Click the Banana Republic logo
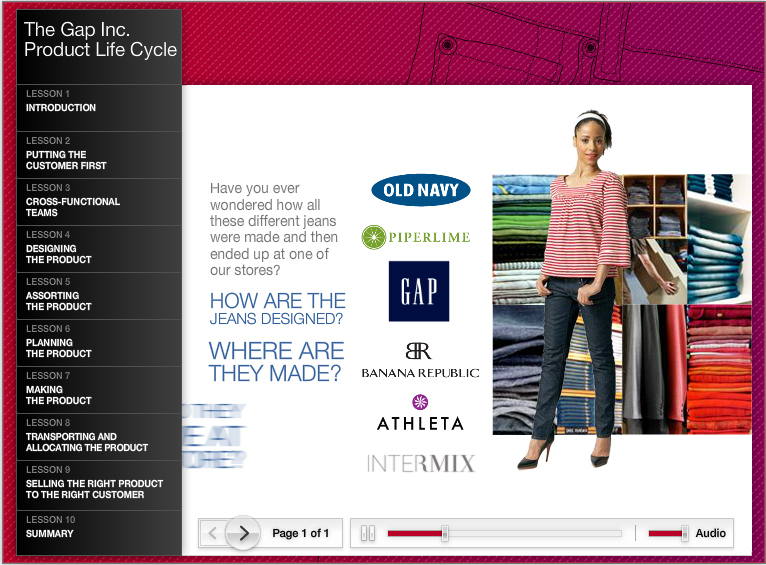This screenshot has height=565, width=766. (420, 360)
